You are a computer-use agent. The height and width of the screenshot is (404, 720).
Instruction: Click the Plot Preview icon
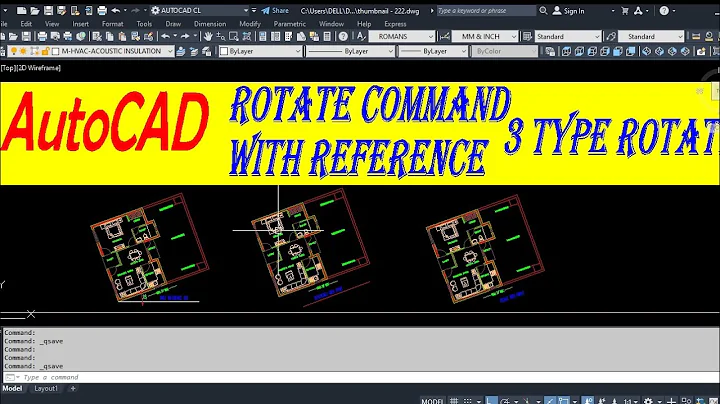pyautogui.click(x=55, y=36)
